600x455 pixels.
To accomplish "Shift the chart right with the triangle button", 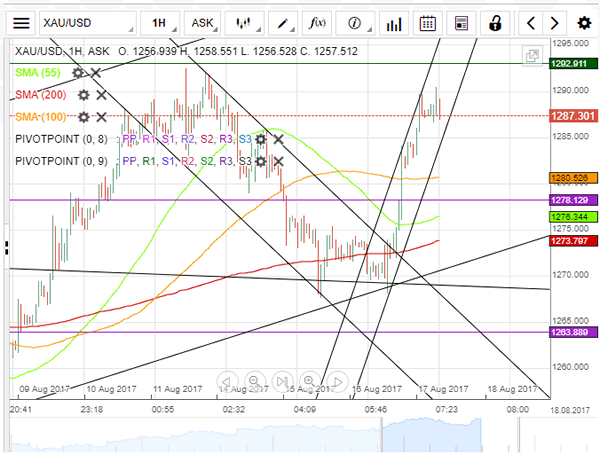I will pyautogui.click(x=338, y=382).
